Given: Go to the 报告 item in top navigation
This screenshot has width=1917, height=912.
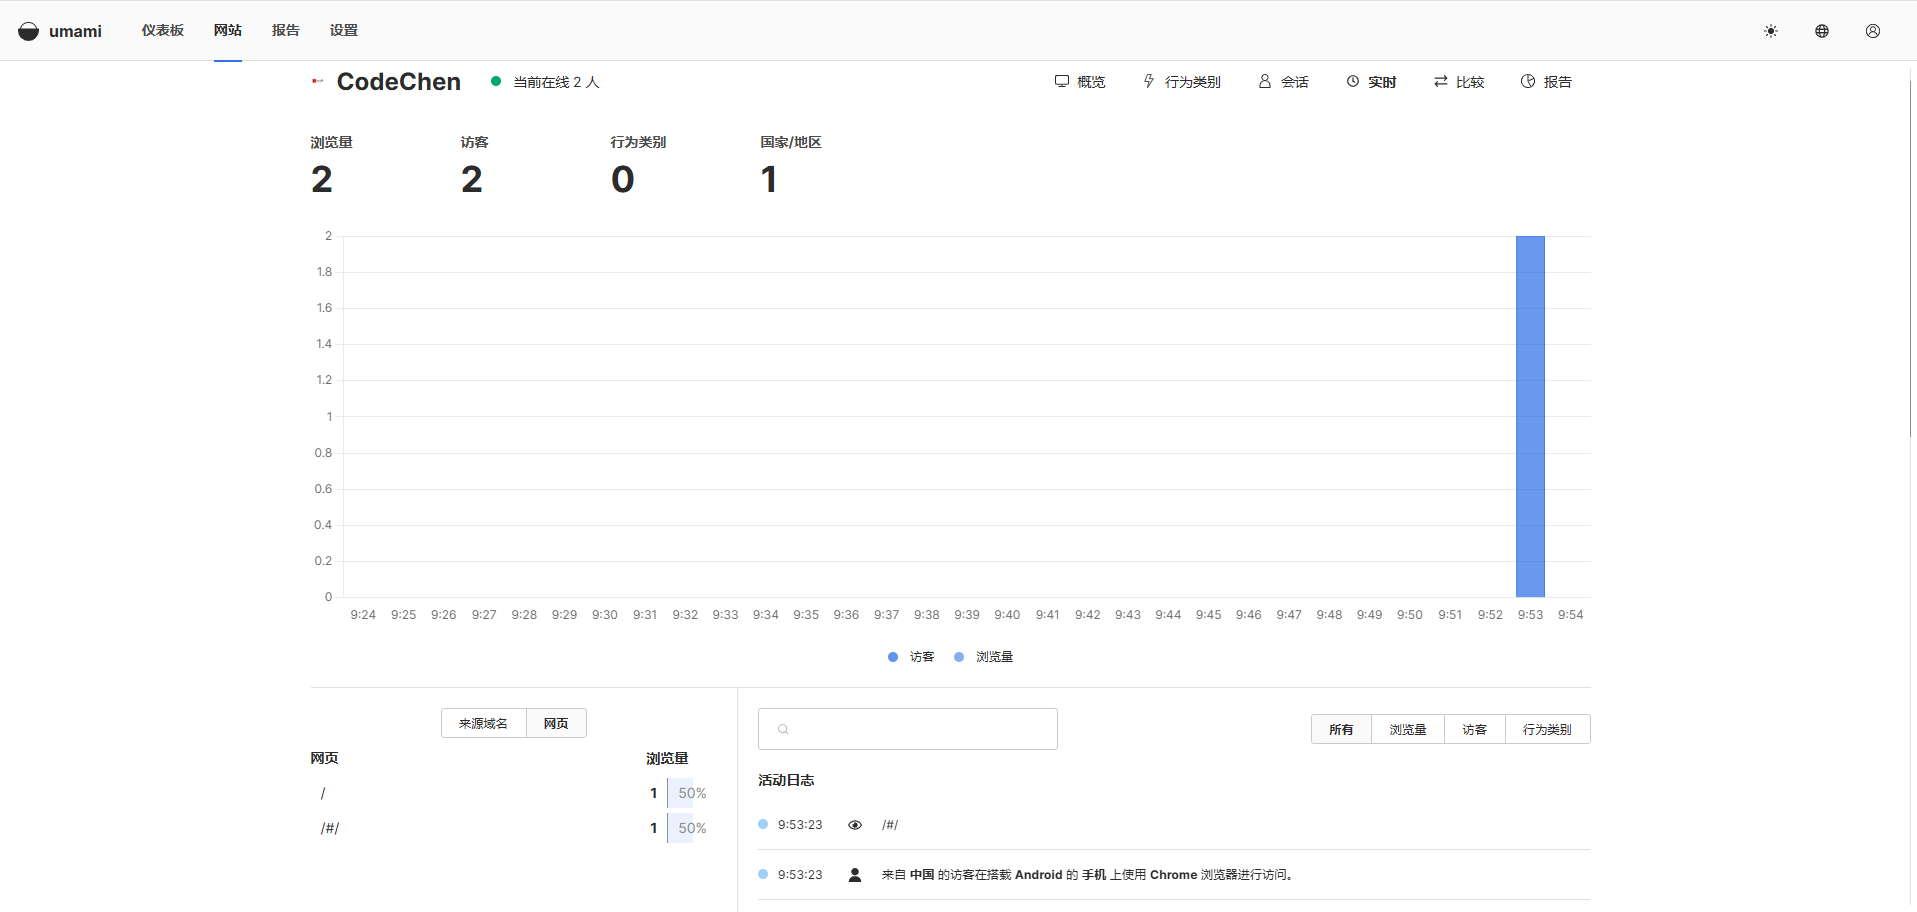Looking at the screenshot, I should 285,30.
